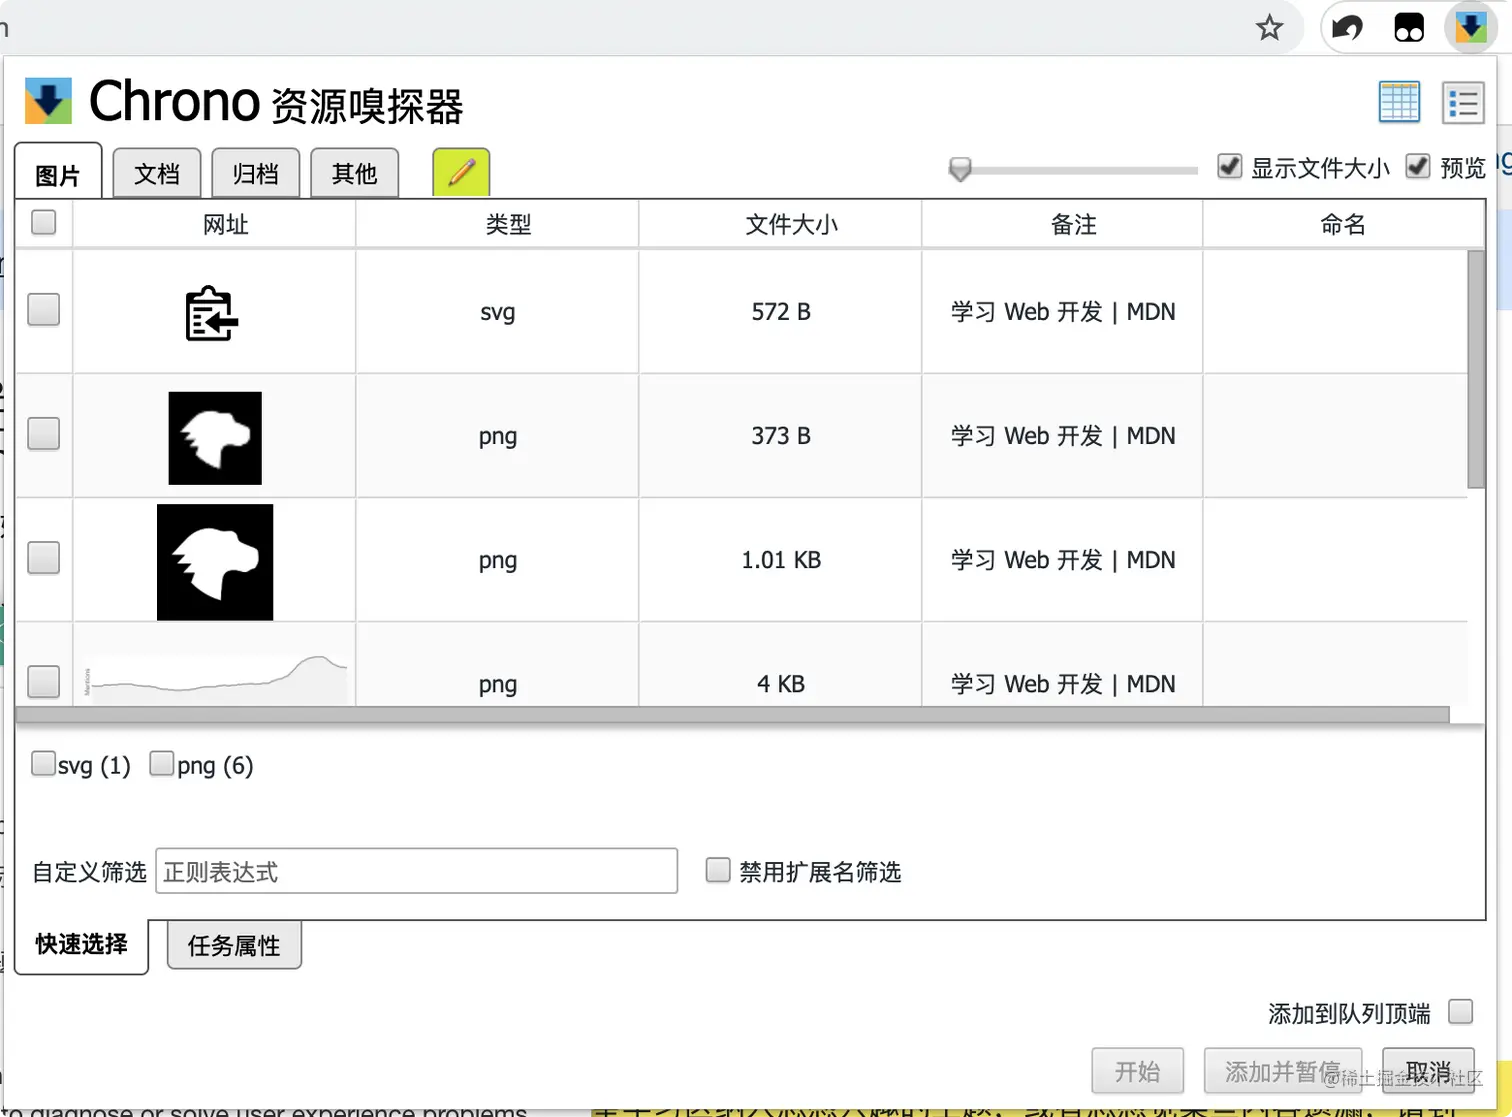Click the svg clipboard thumbnail
Screen dimensions: 1512x1117
click(x=212, y=314)
